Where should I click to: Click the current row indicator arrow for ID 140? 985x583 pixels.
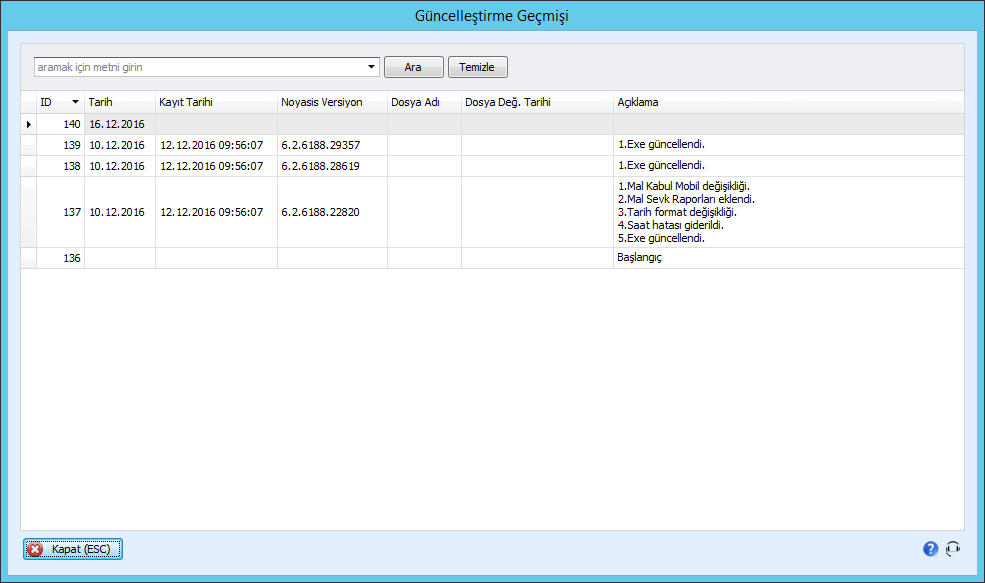point(28,124)
